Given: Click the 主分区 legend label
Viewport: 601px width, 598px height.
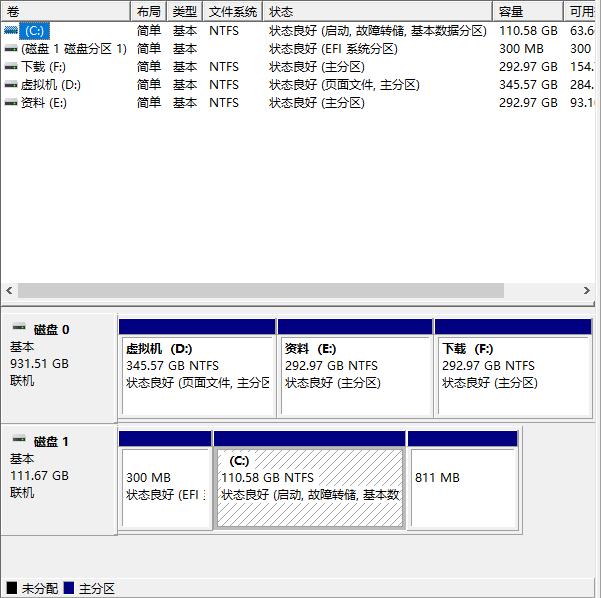Looking at the screenshot, I should [x=97, y=588].
